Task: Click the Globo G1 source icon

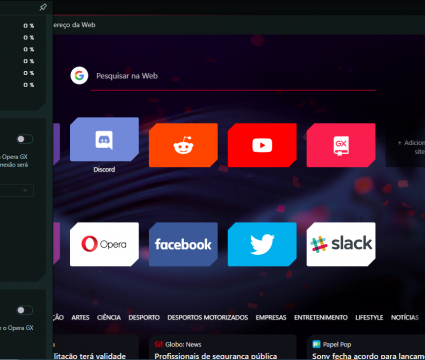Action: tap(159, 344)
